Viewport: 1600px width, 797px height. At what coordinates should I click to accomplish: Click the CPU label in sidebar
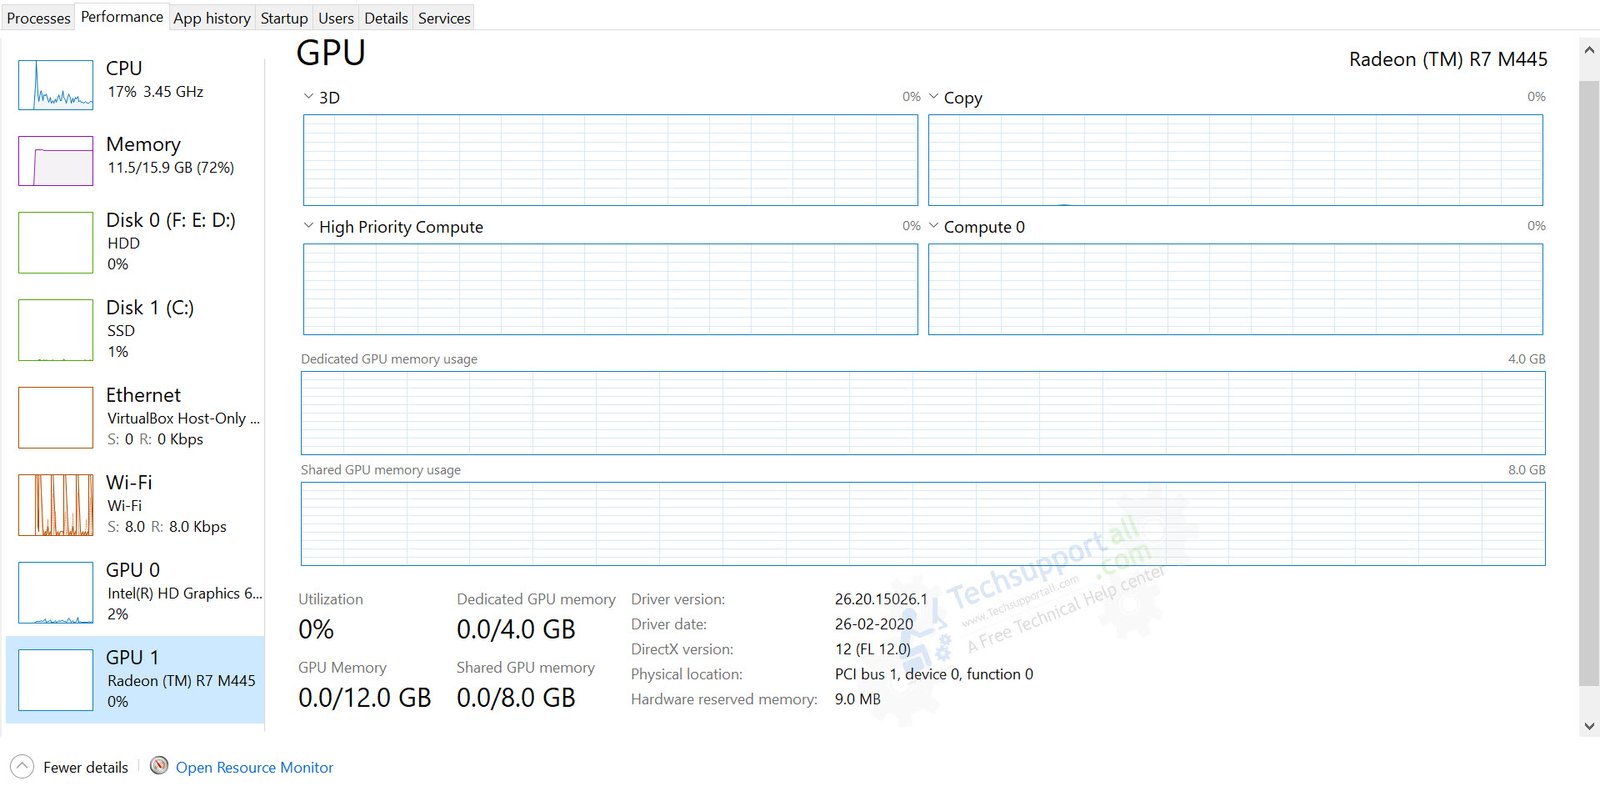[x=124, y=68]
